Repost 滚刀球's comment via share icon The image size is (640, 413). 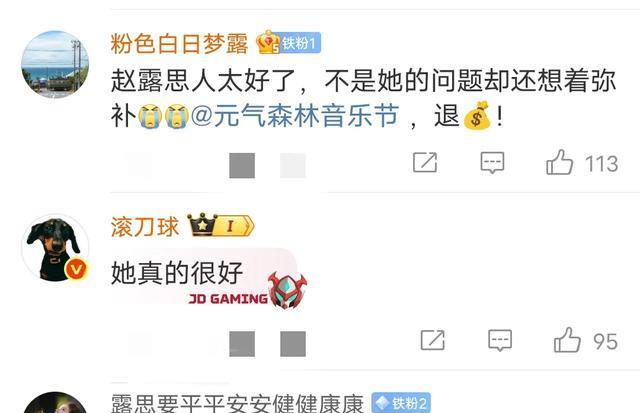click(433, 340)
